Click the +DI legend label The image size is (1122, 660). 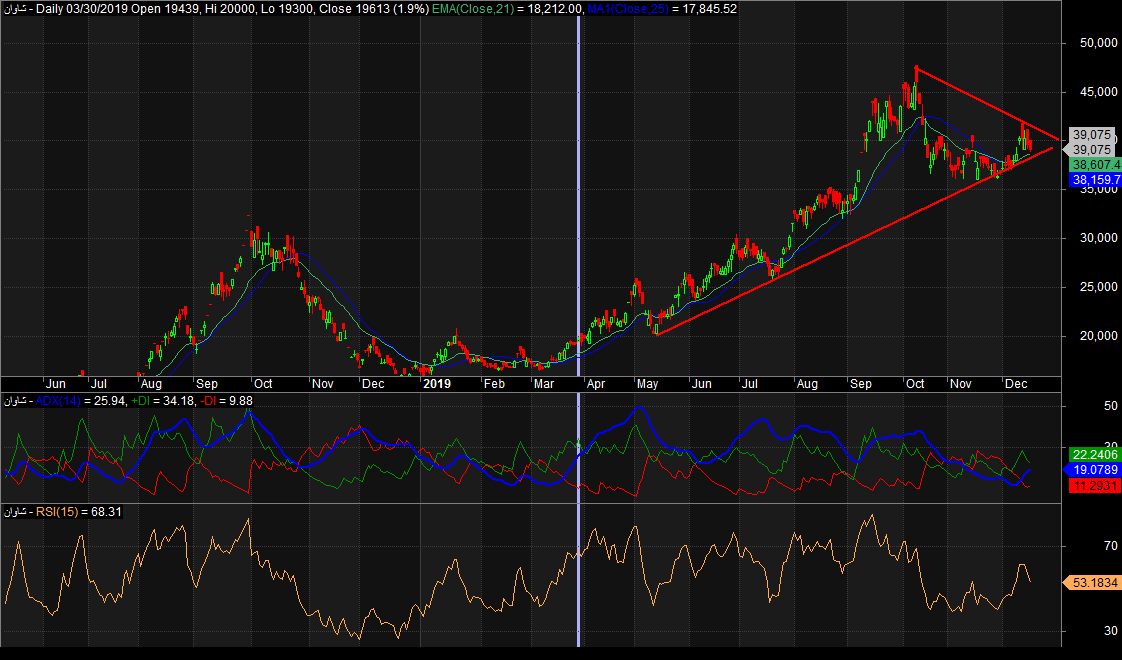[140, 401]
